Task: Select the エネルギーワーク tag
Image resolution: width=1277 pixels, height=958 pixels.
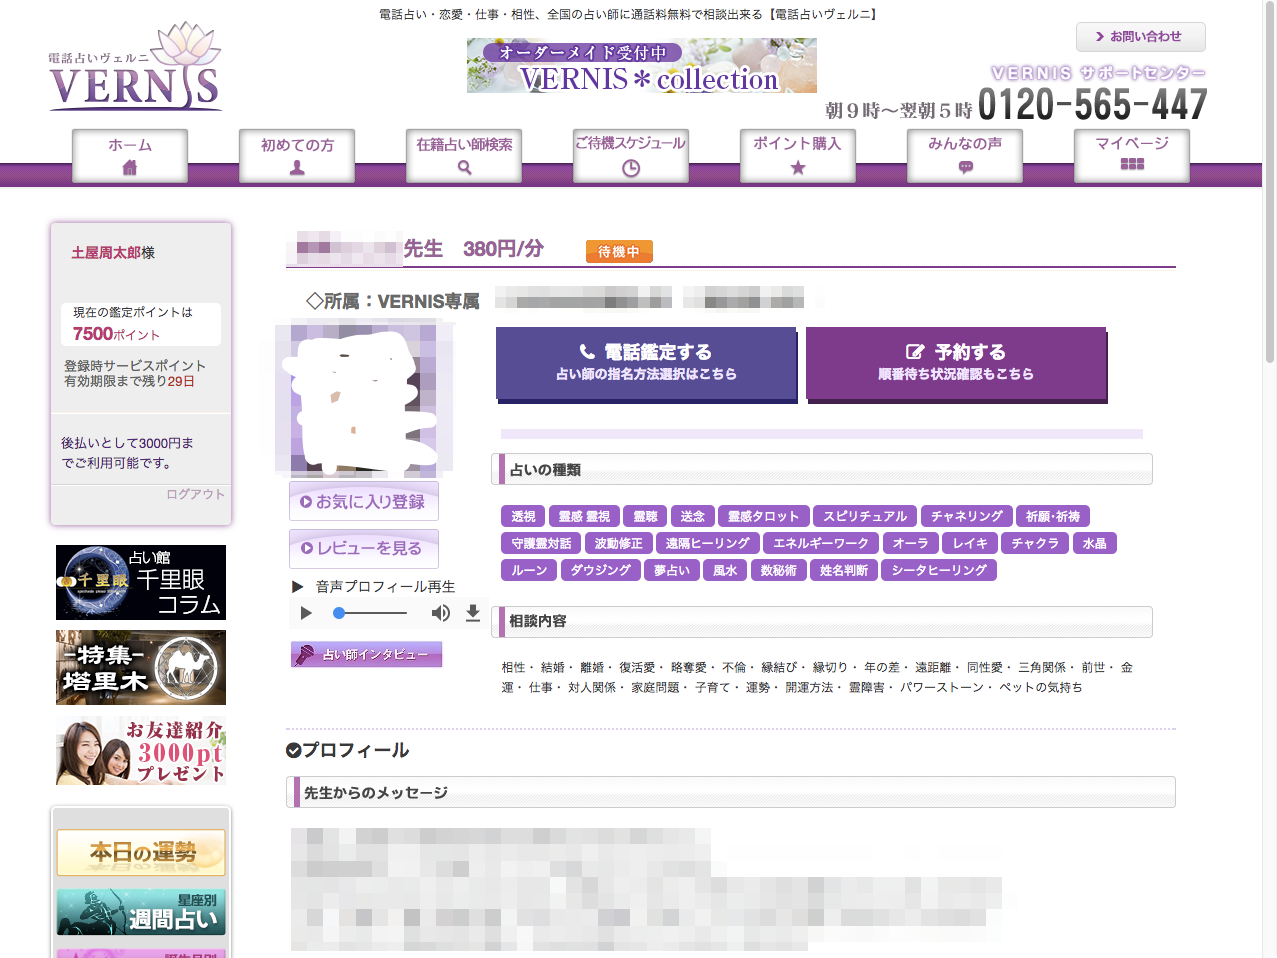Action: 821,543
